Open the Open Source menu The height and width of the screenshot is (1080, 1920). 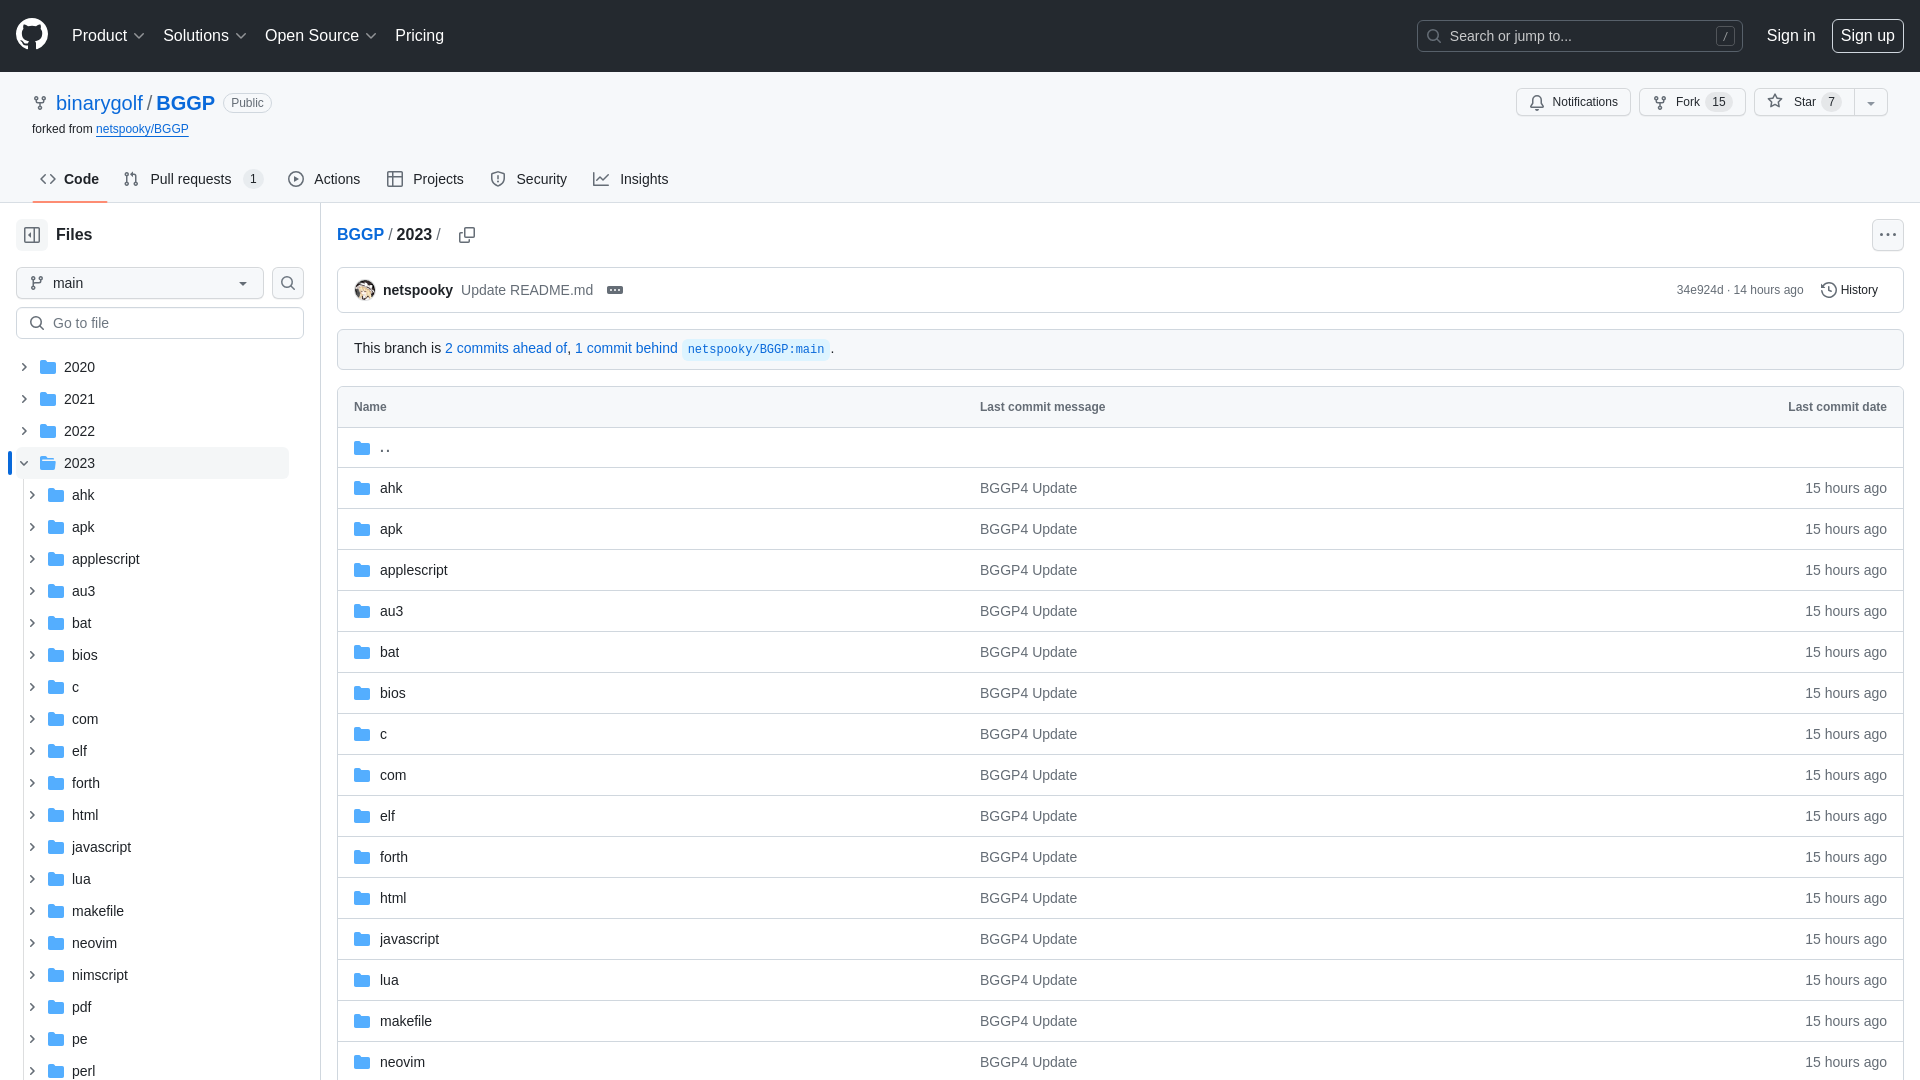[x=320, y=36]
